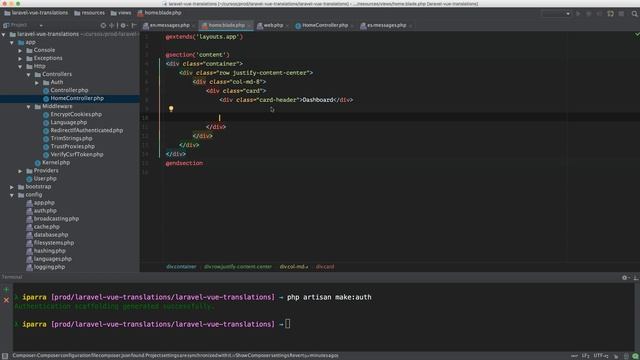The height and width of the screenshot is (360, 640).
Task: Click the terminal prompt input area
Action: pos(288,324)
